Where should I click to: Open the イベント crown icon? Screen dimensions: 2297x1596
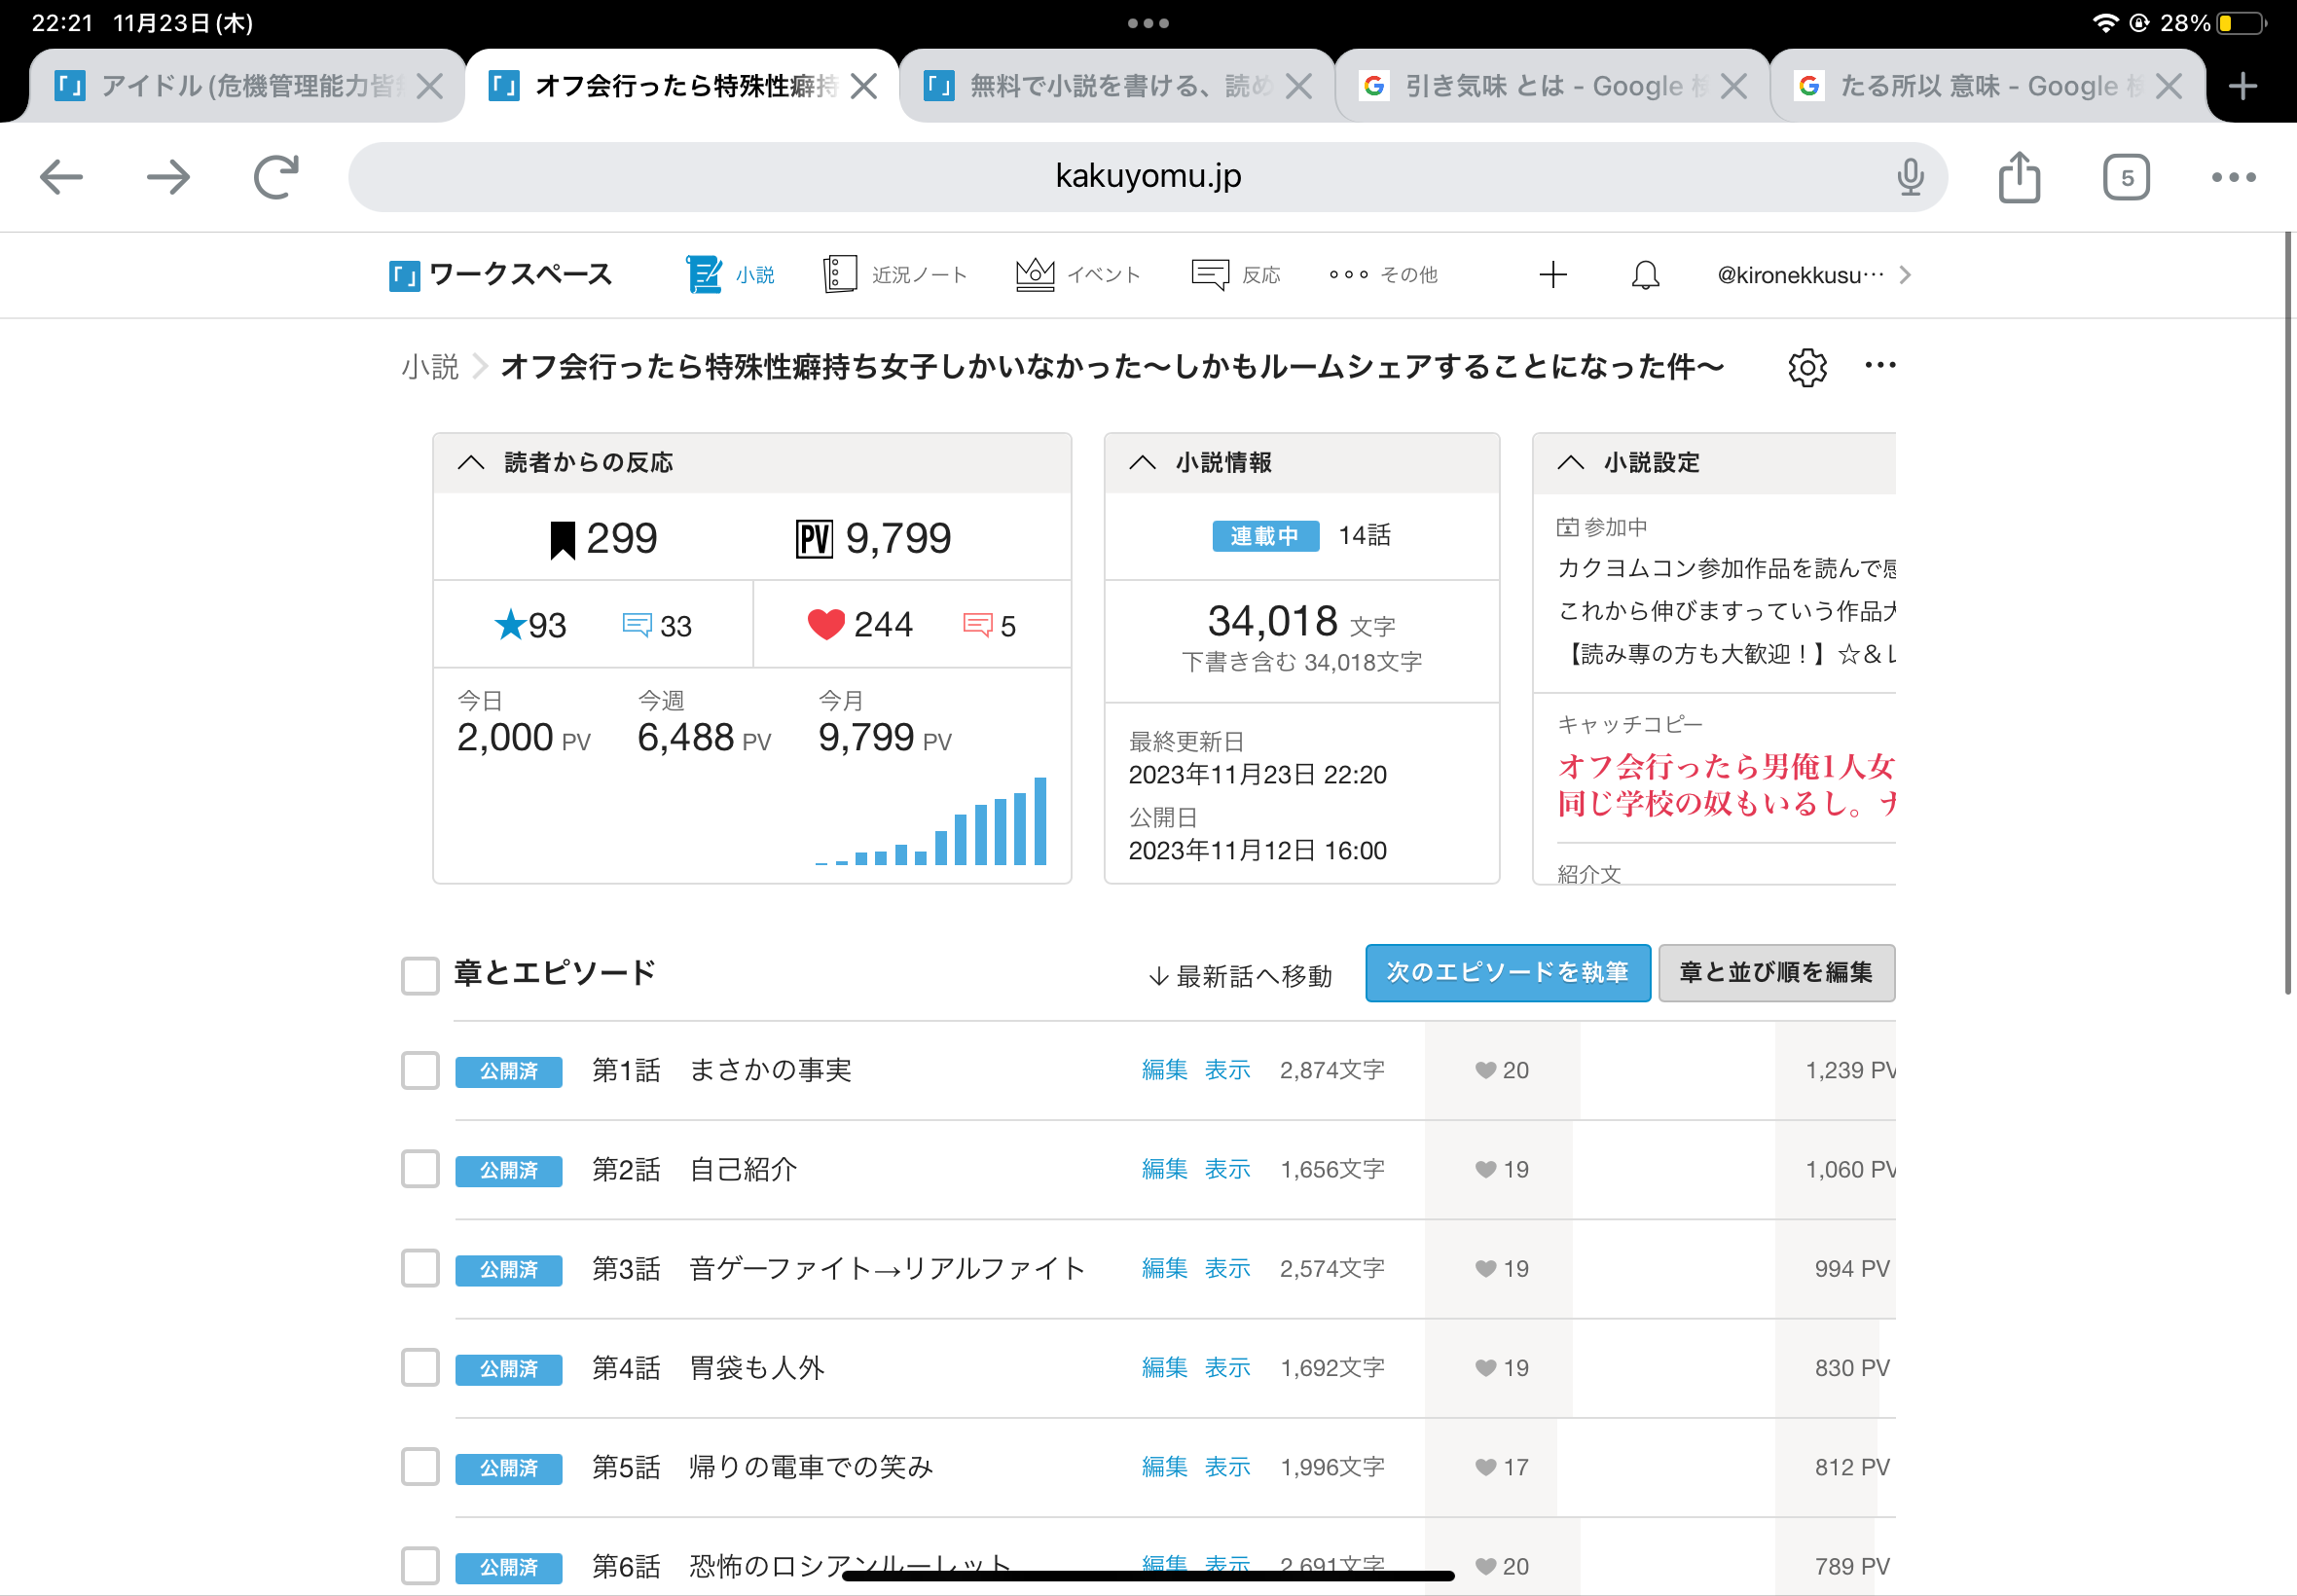[x=1034, y=274]
